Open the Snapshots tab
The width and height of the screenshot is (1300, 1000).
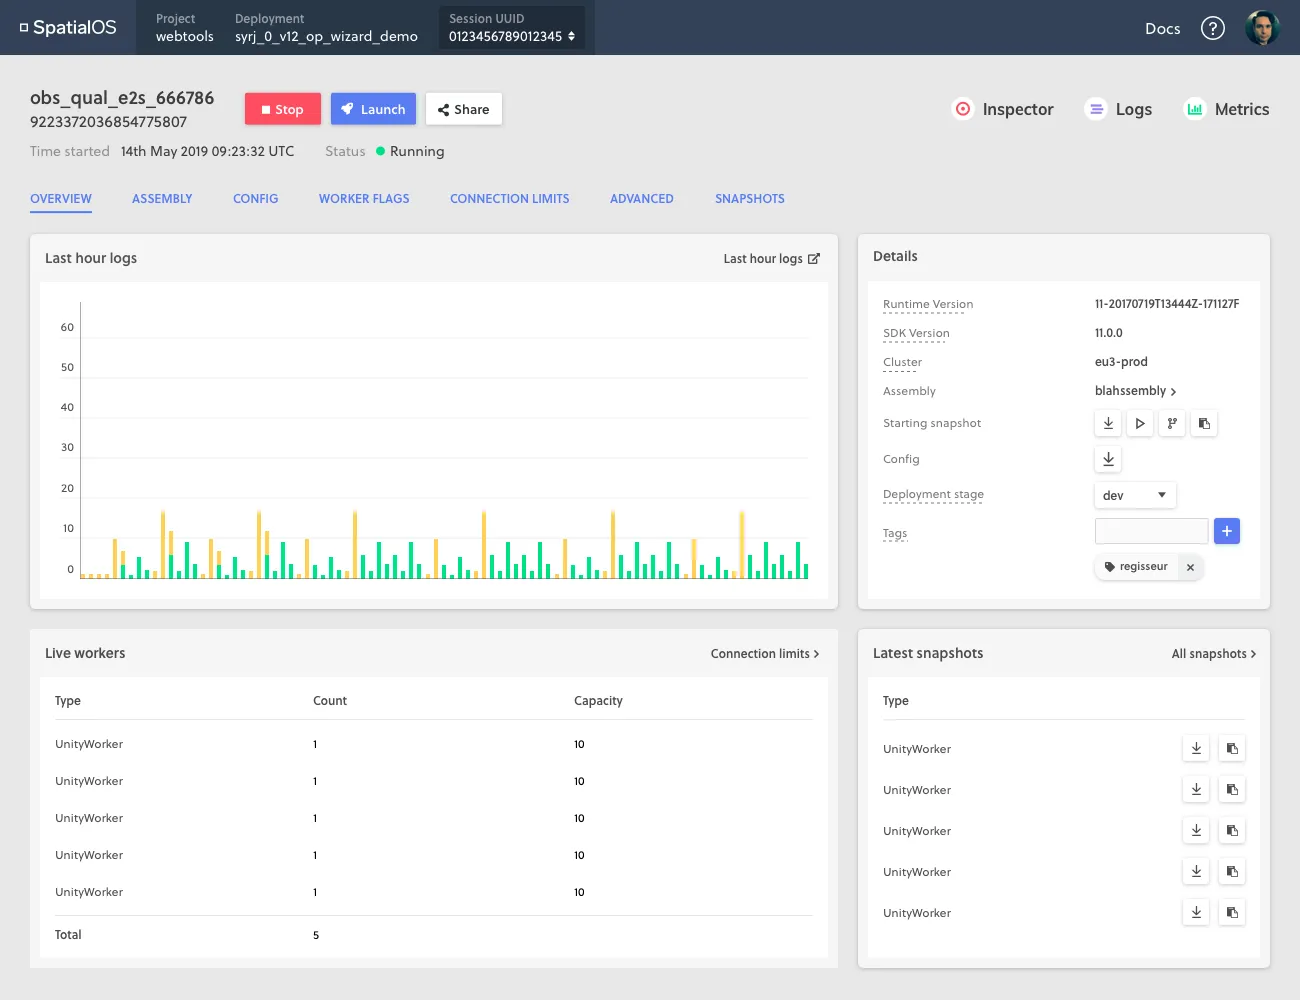coord(749,199)
